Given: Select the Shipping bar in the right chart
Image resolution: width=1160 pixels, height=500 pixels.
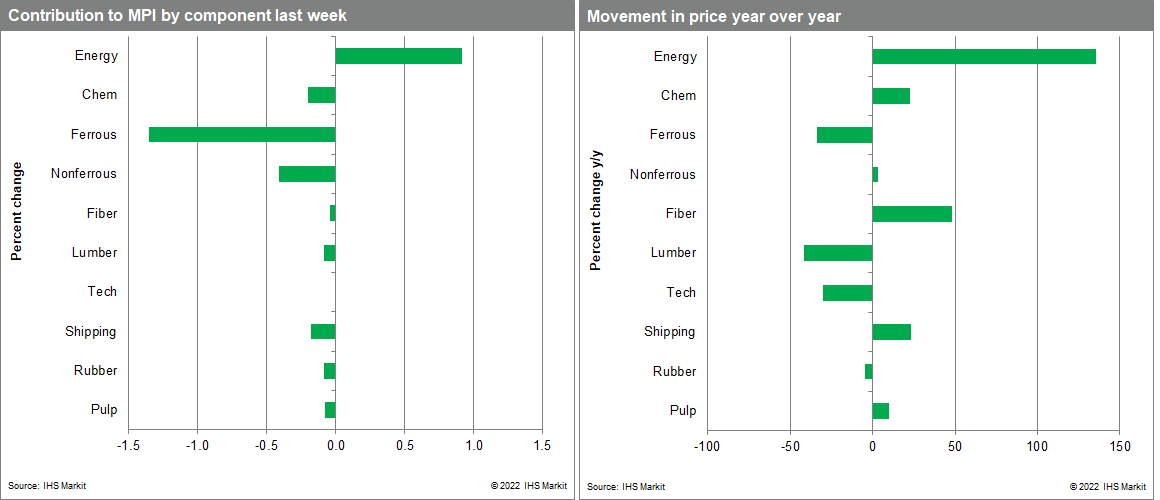Looking at the screenshot, I should [892, 332].
